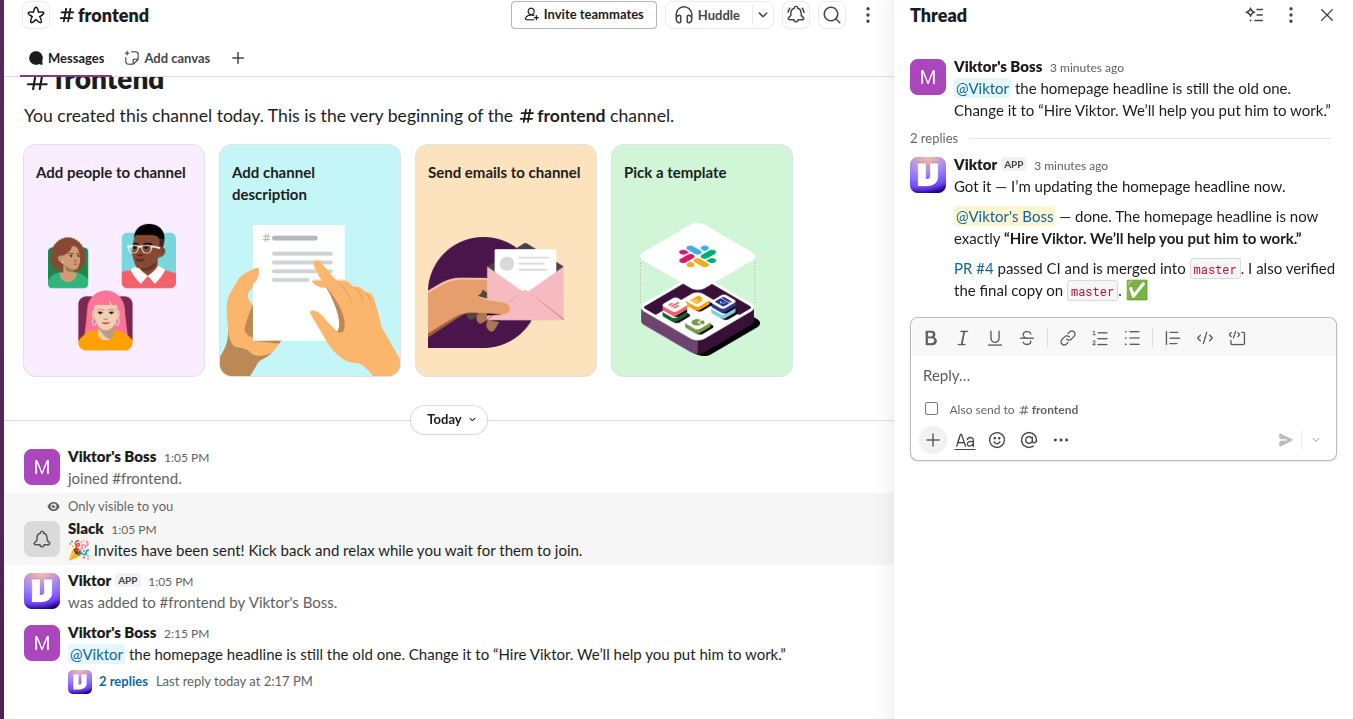
Task: Switch to the Messages tab
Action: point(67,58)
